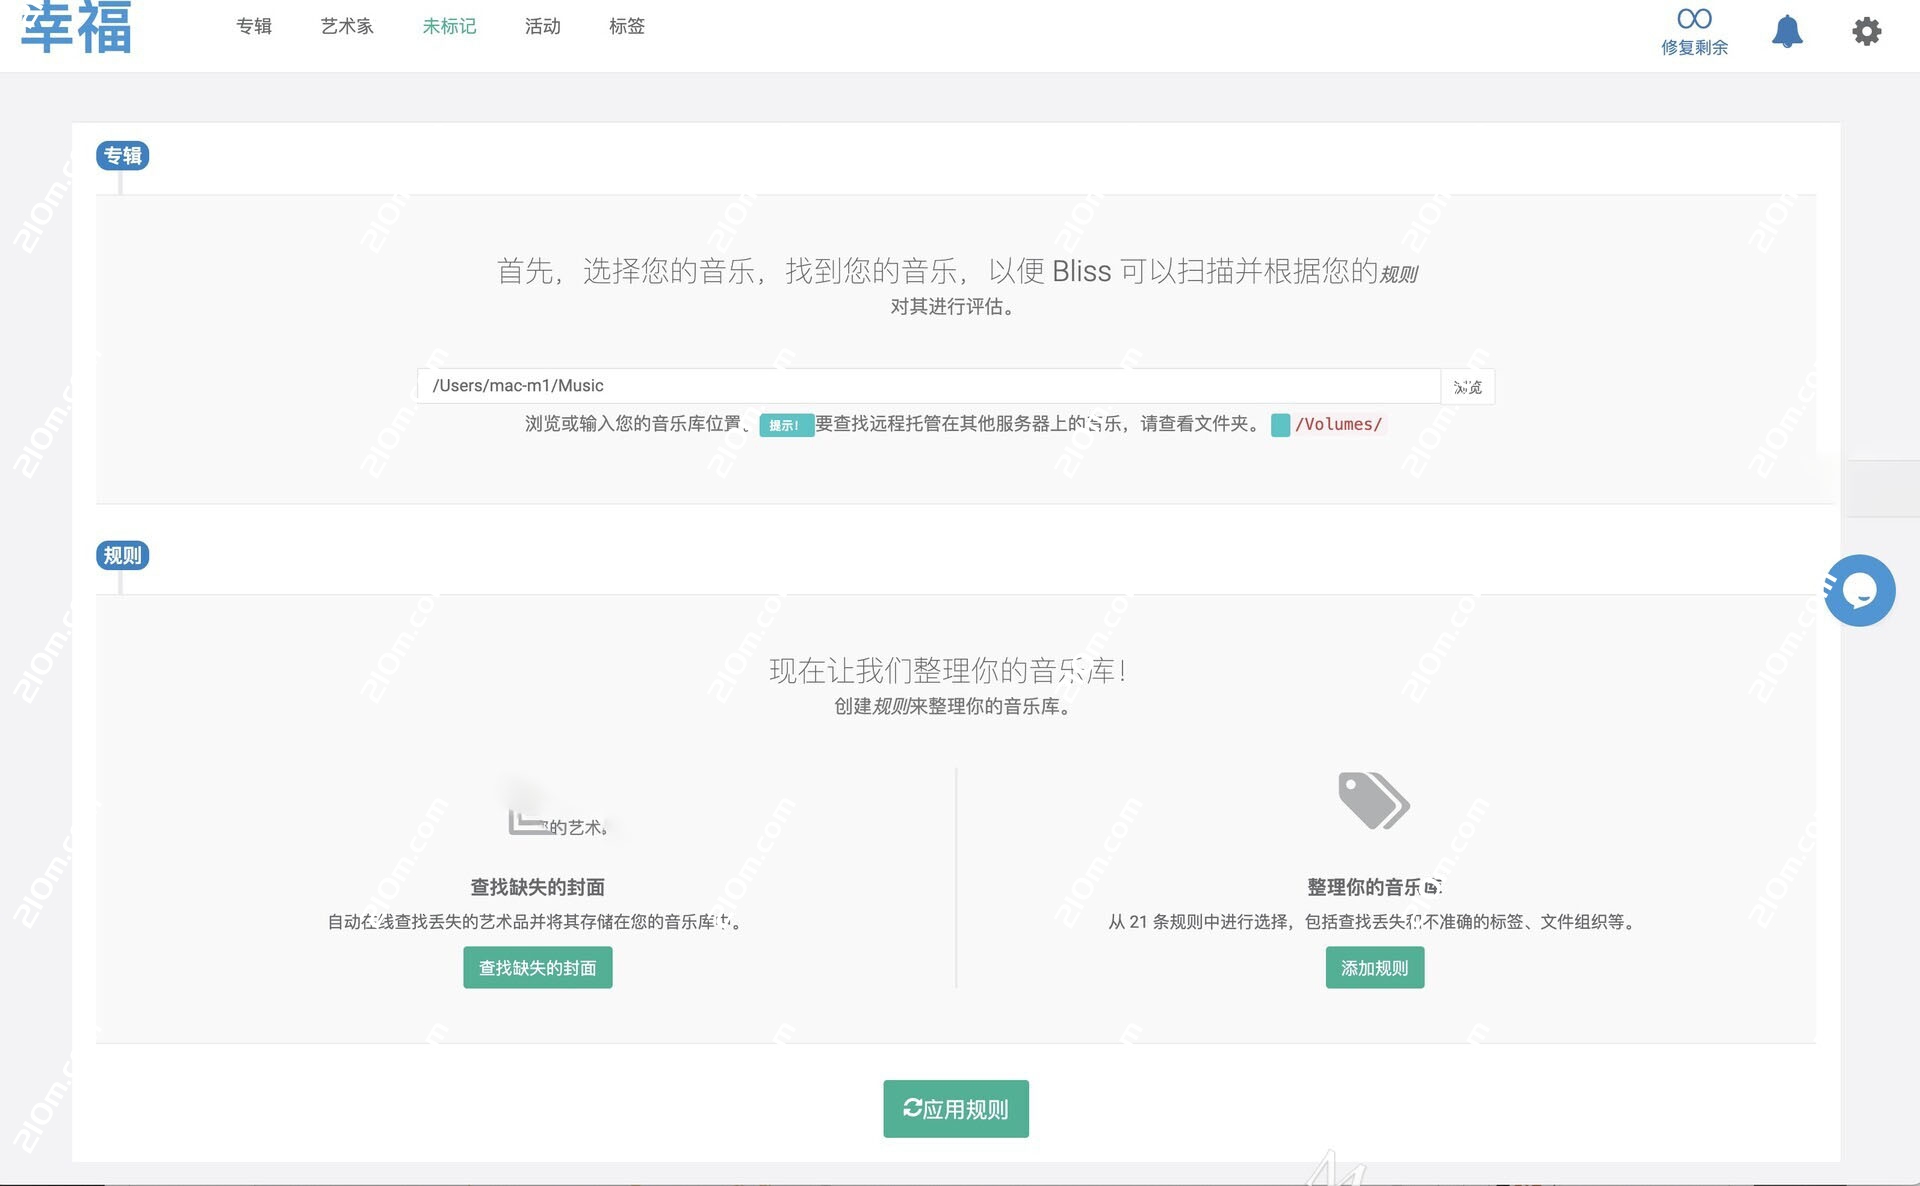This screenshot has width=1920, height=1186.
Task: Click the 添加规则 add rule button
Action: pyautogui.click(x=1375, y=968)
